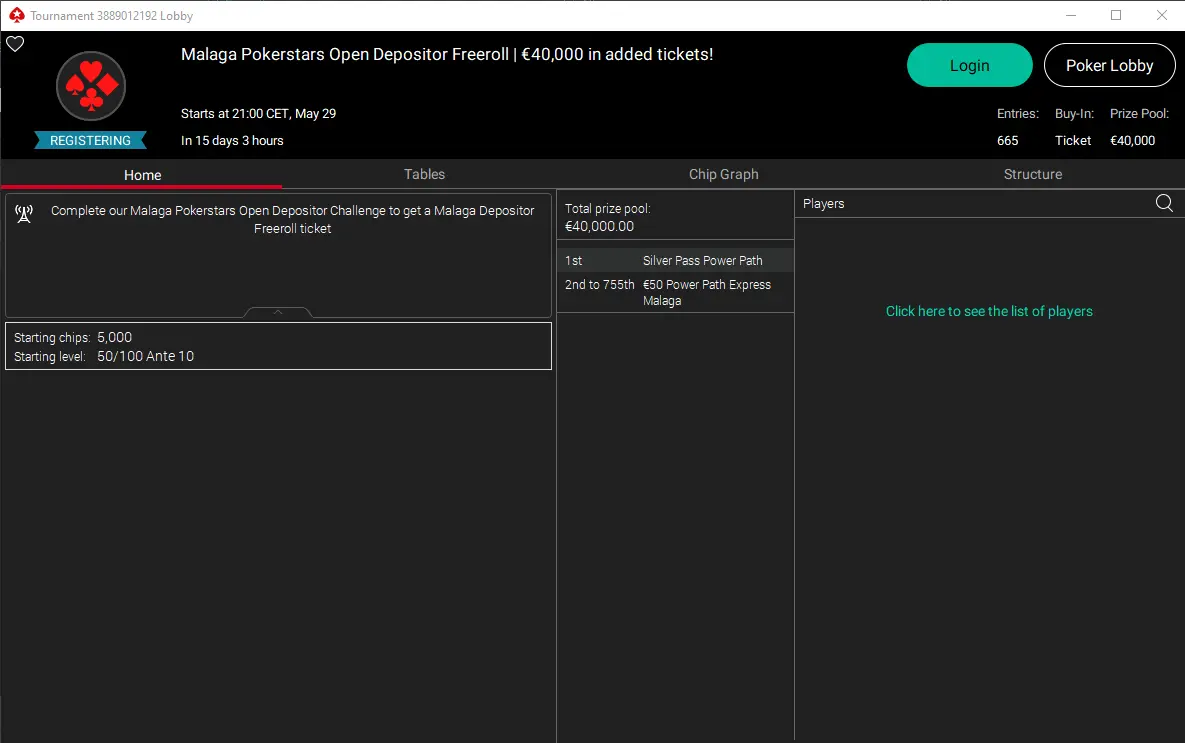Click the Players panel heading

[823, 203]
